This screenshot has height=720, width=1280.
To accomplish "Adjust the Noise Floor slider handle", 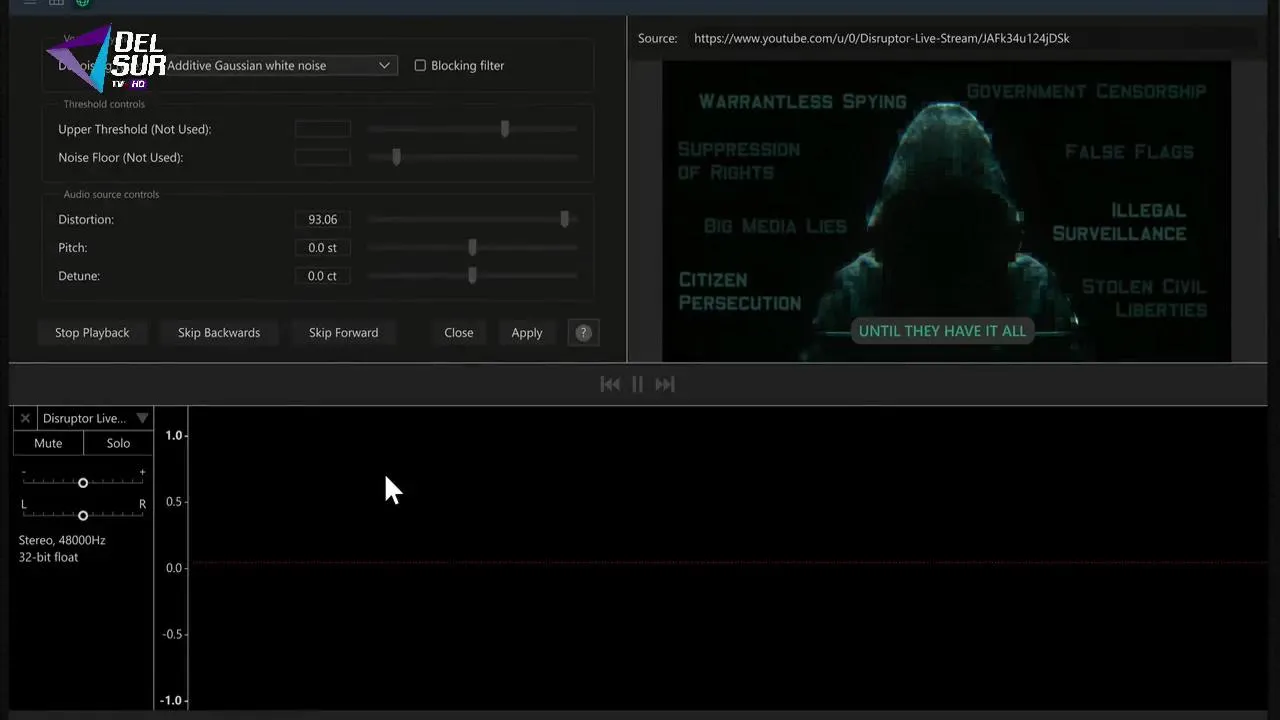I will coord(397,157).
